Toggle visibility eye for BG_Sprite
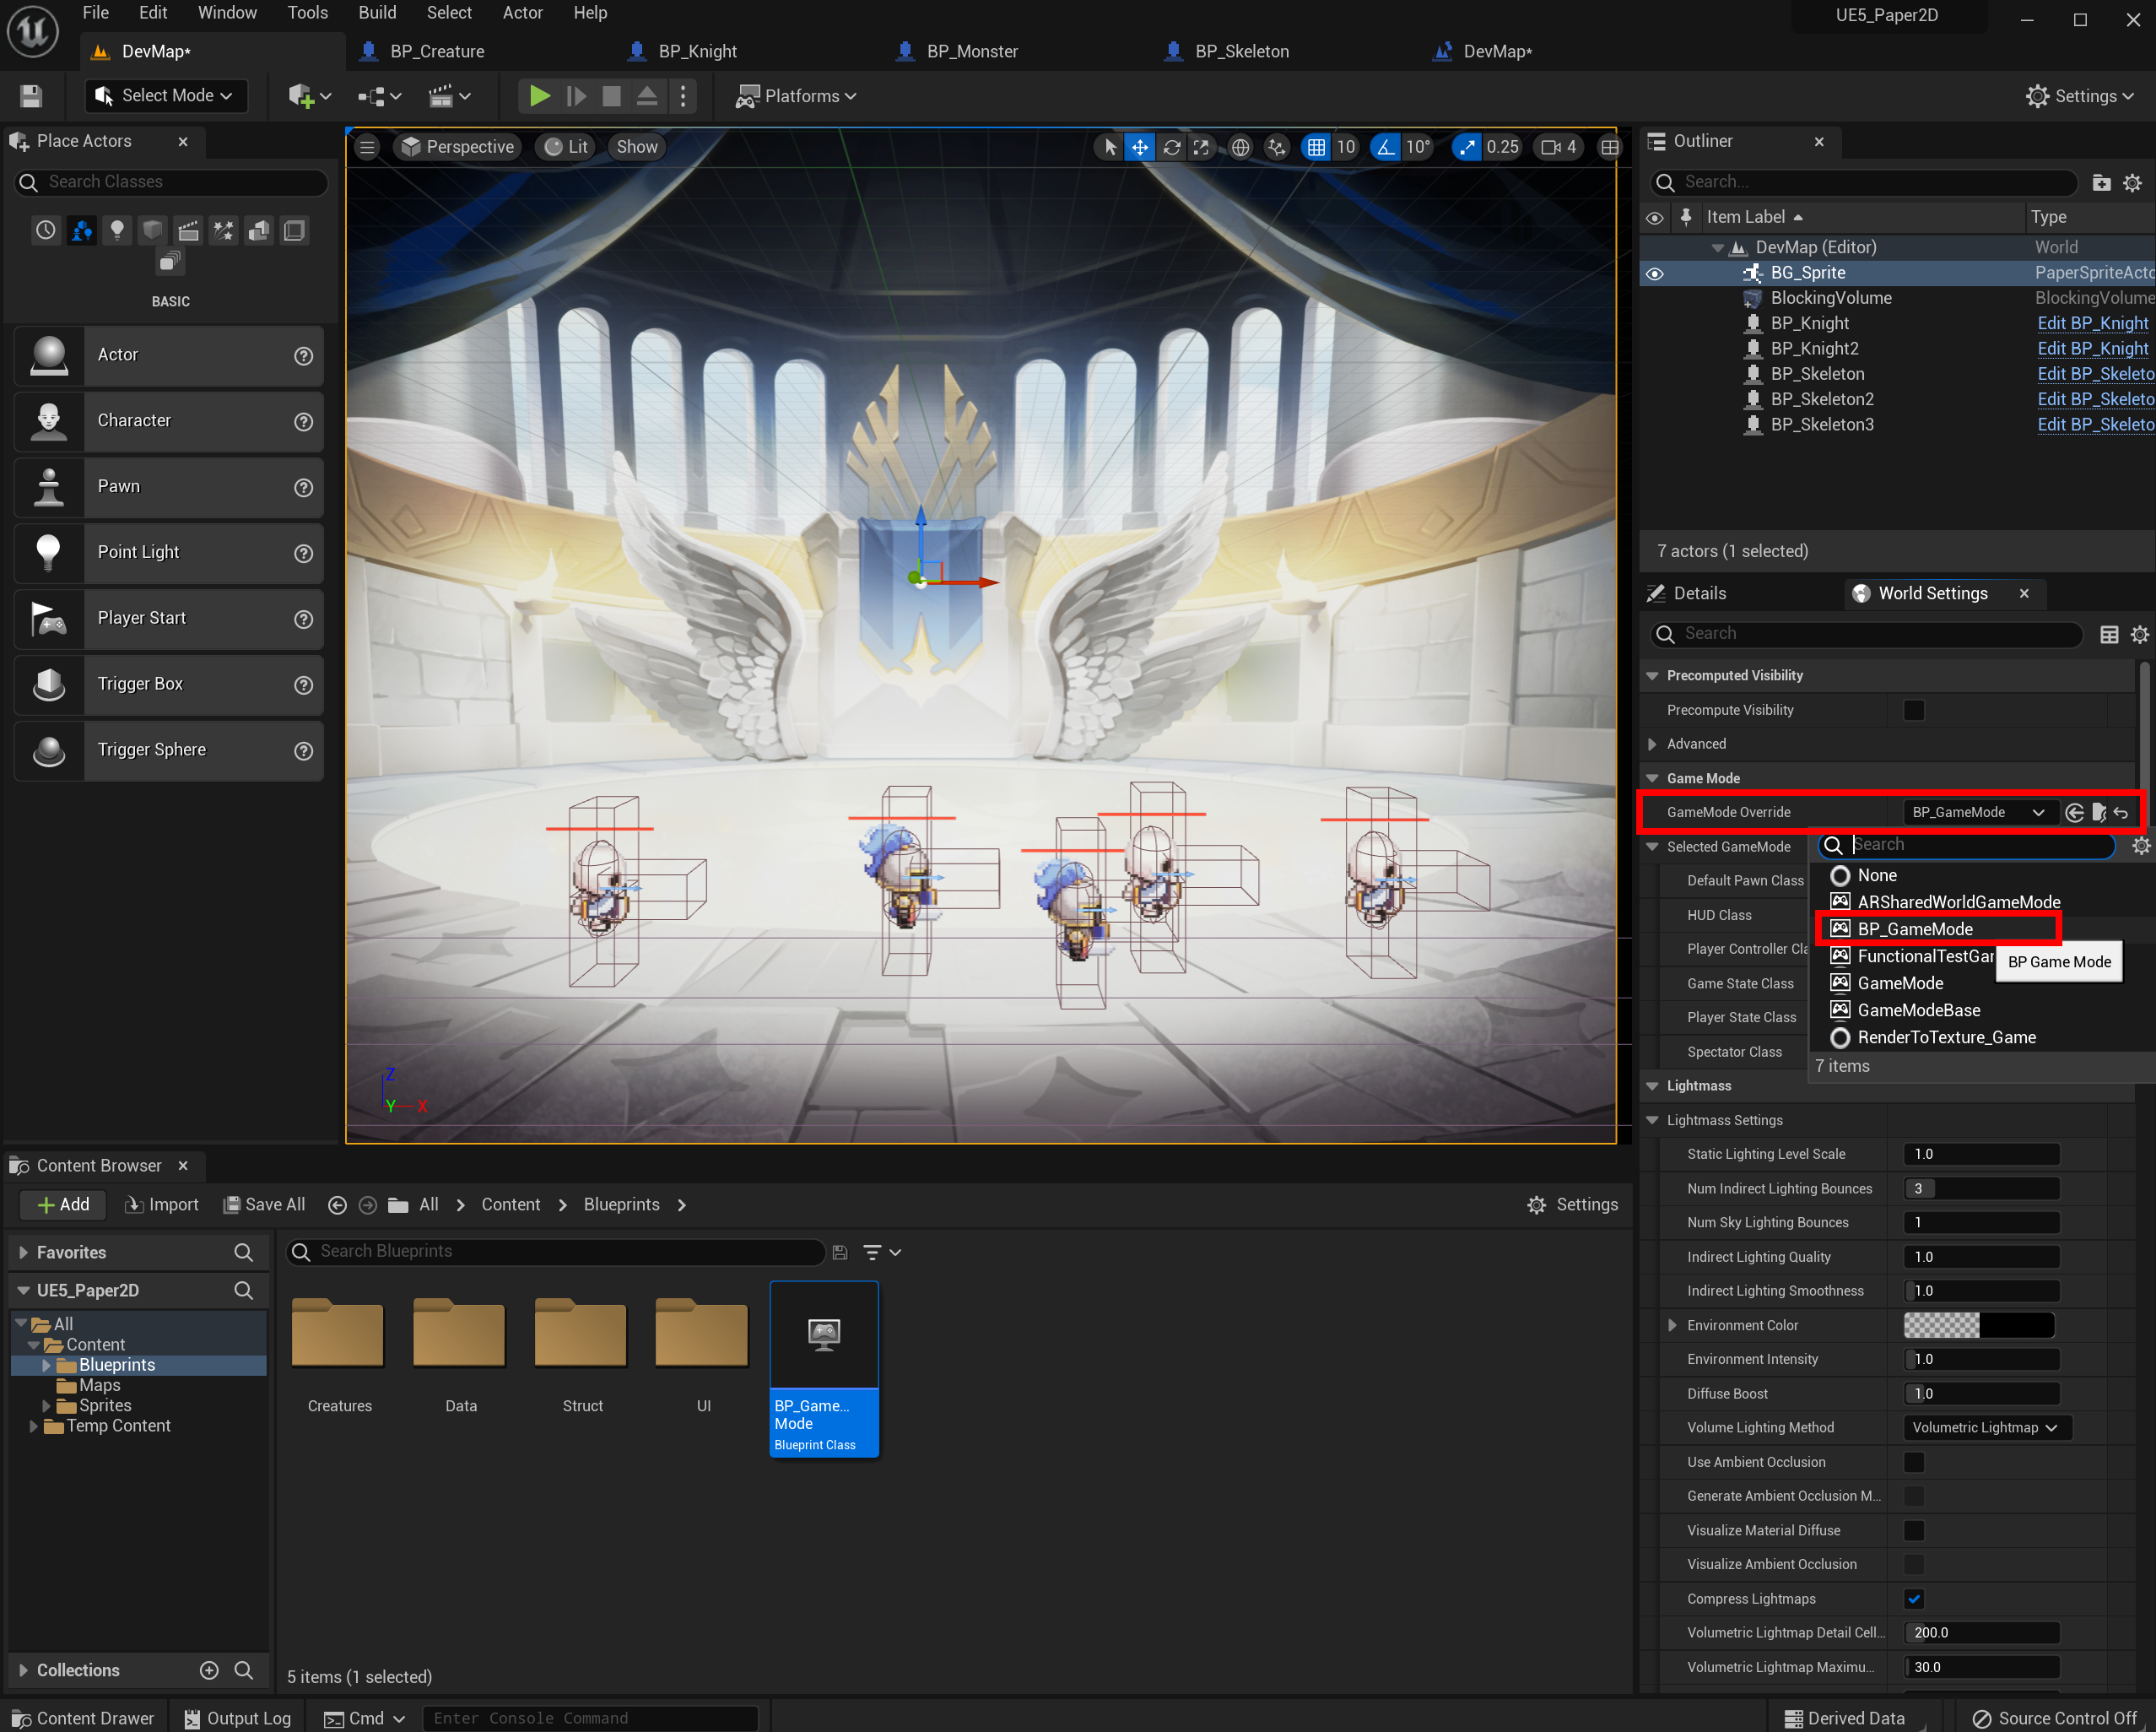Image resolution: width=2156 pixels, height=1732 pixels. (x=1655, y=273)
